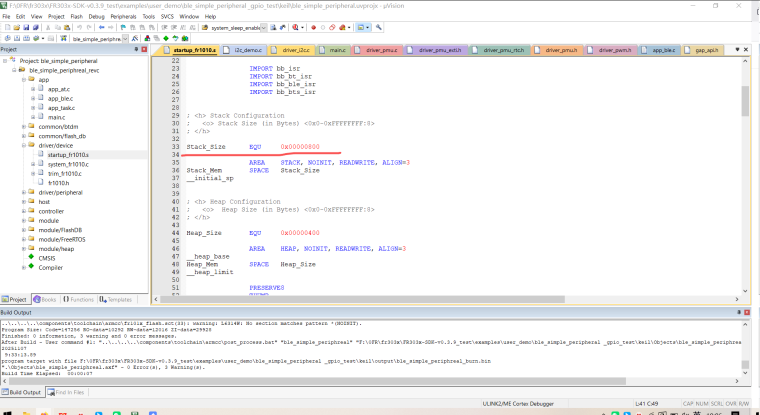The image size is (760, 415).
Task: Select system_fr1010.c in project tree
Action: (68, 164)
